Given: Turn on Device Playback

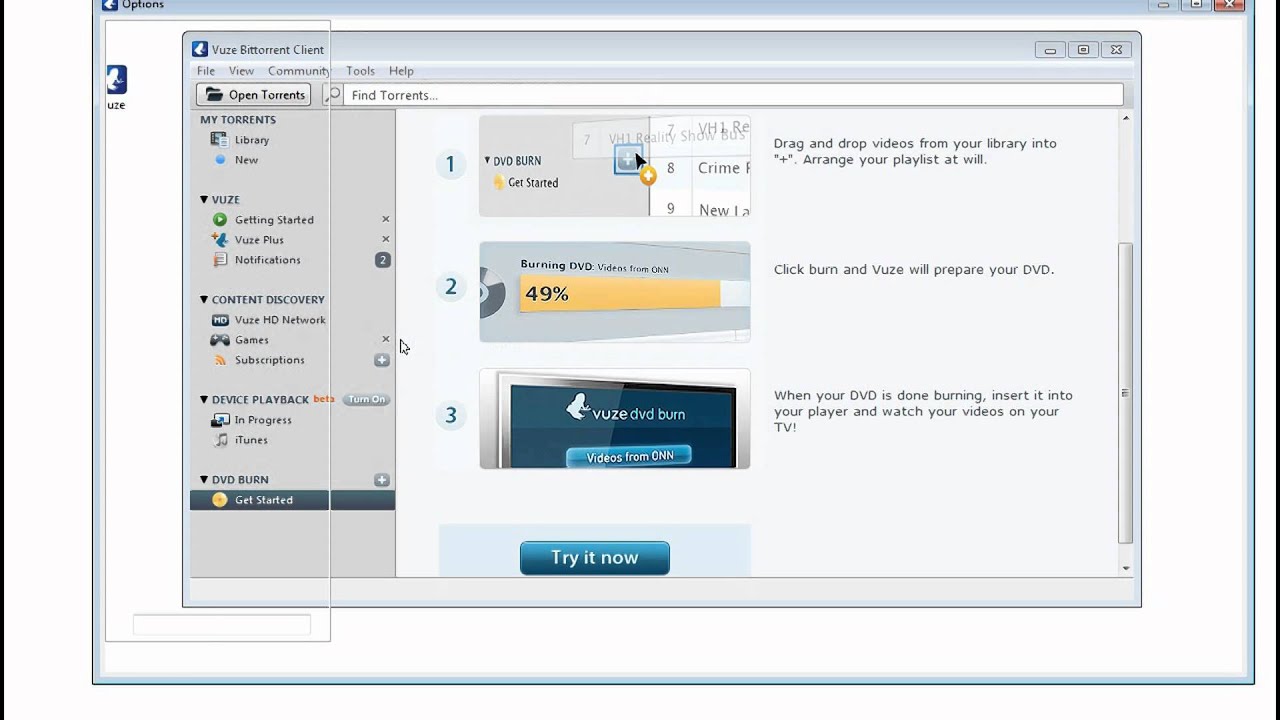Looking at the screenshot, I should (366, 399).
